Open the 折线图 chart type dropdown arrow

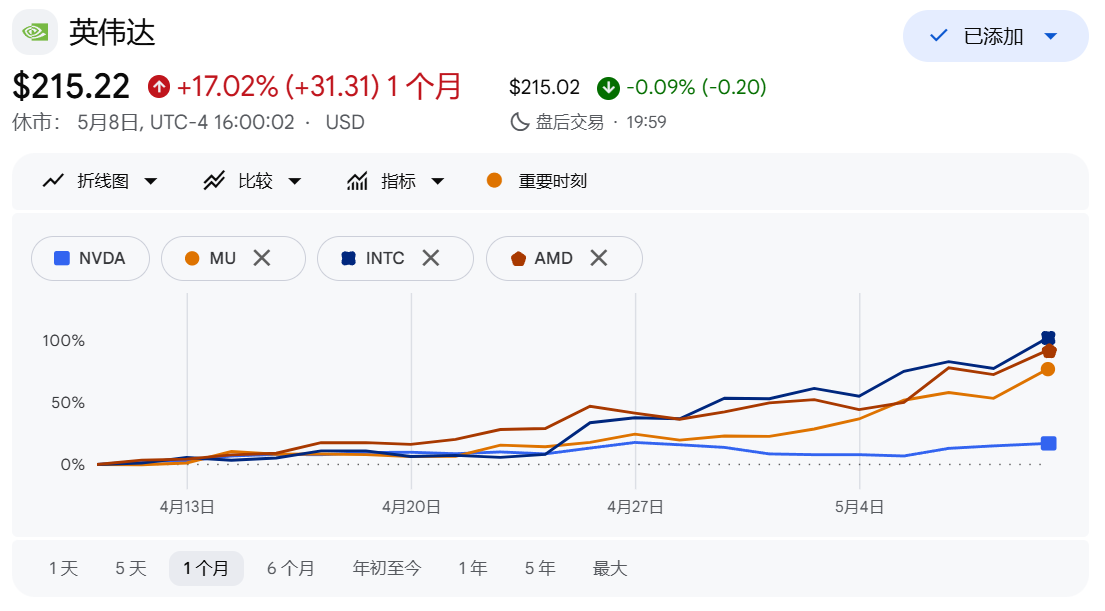point(151,181)
